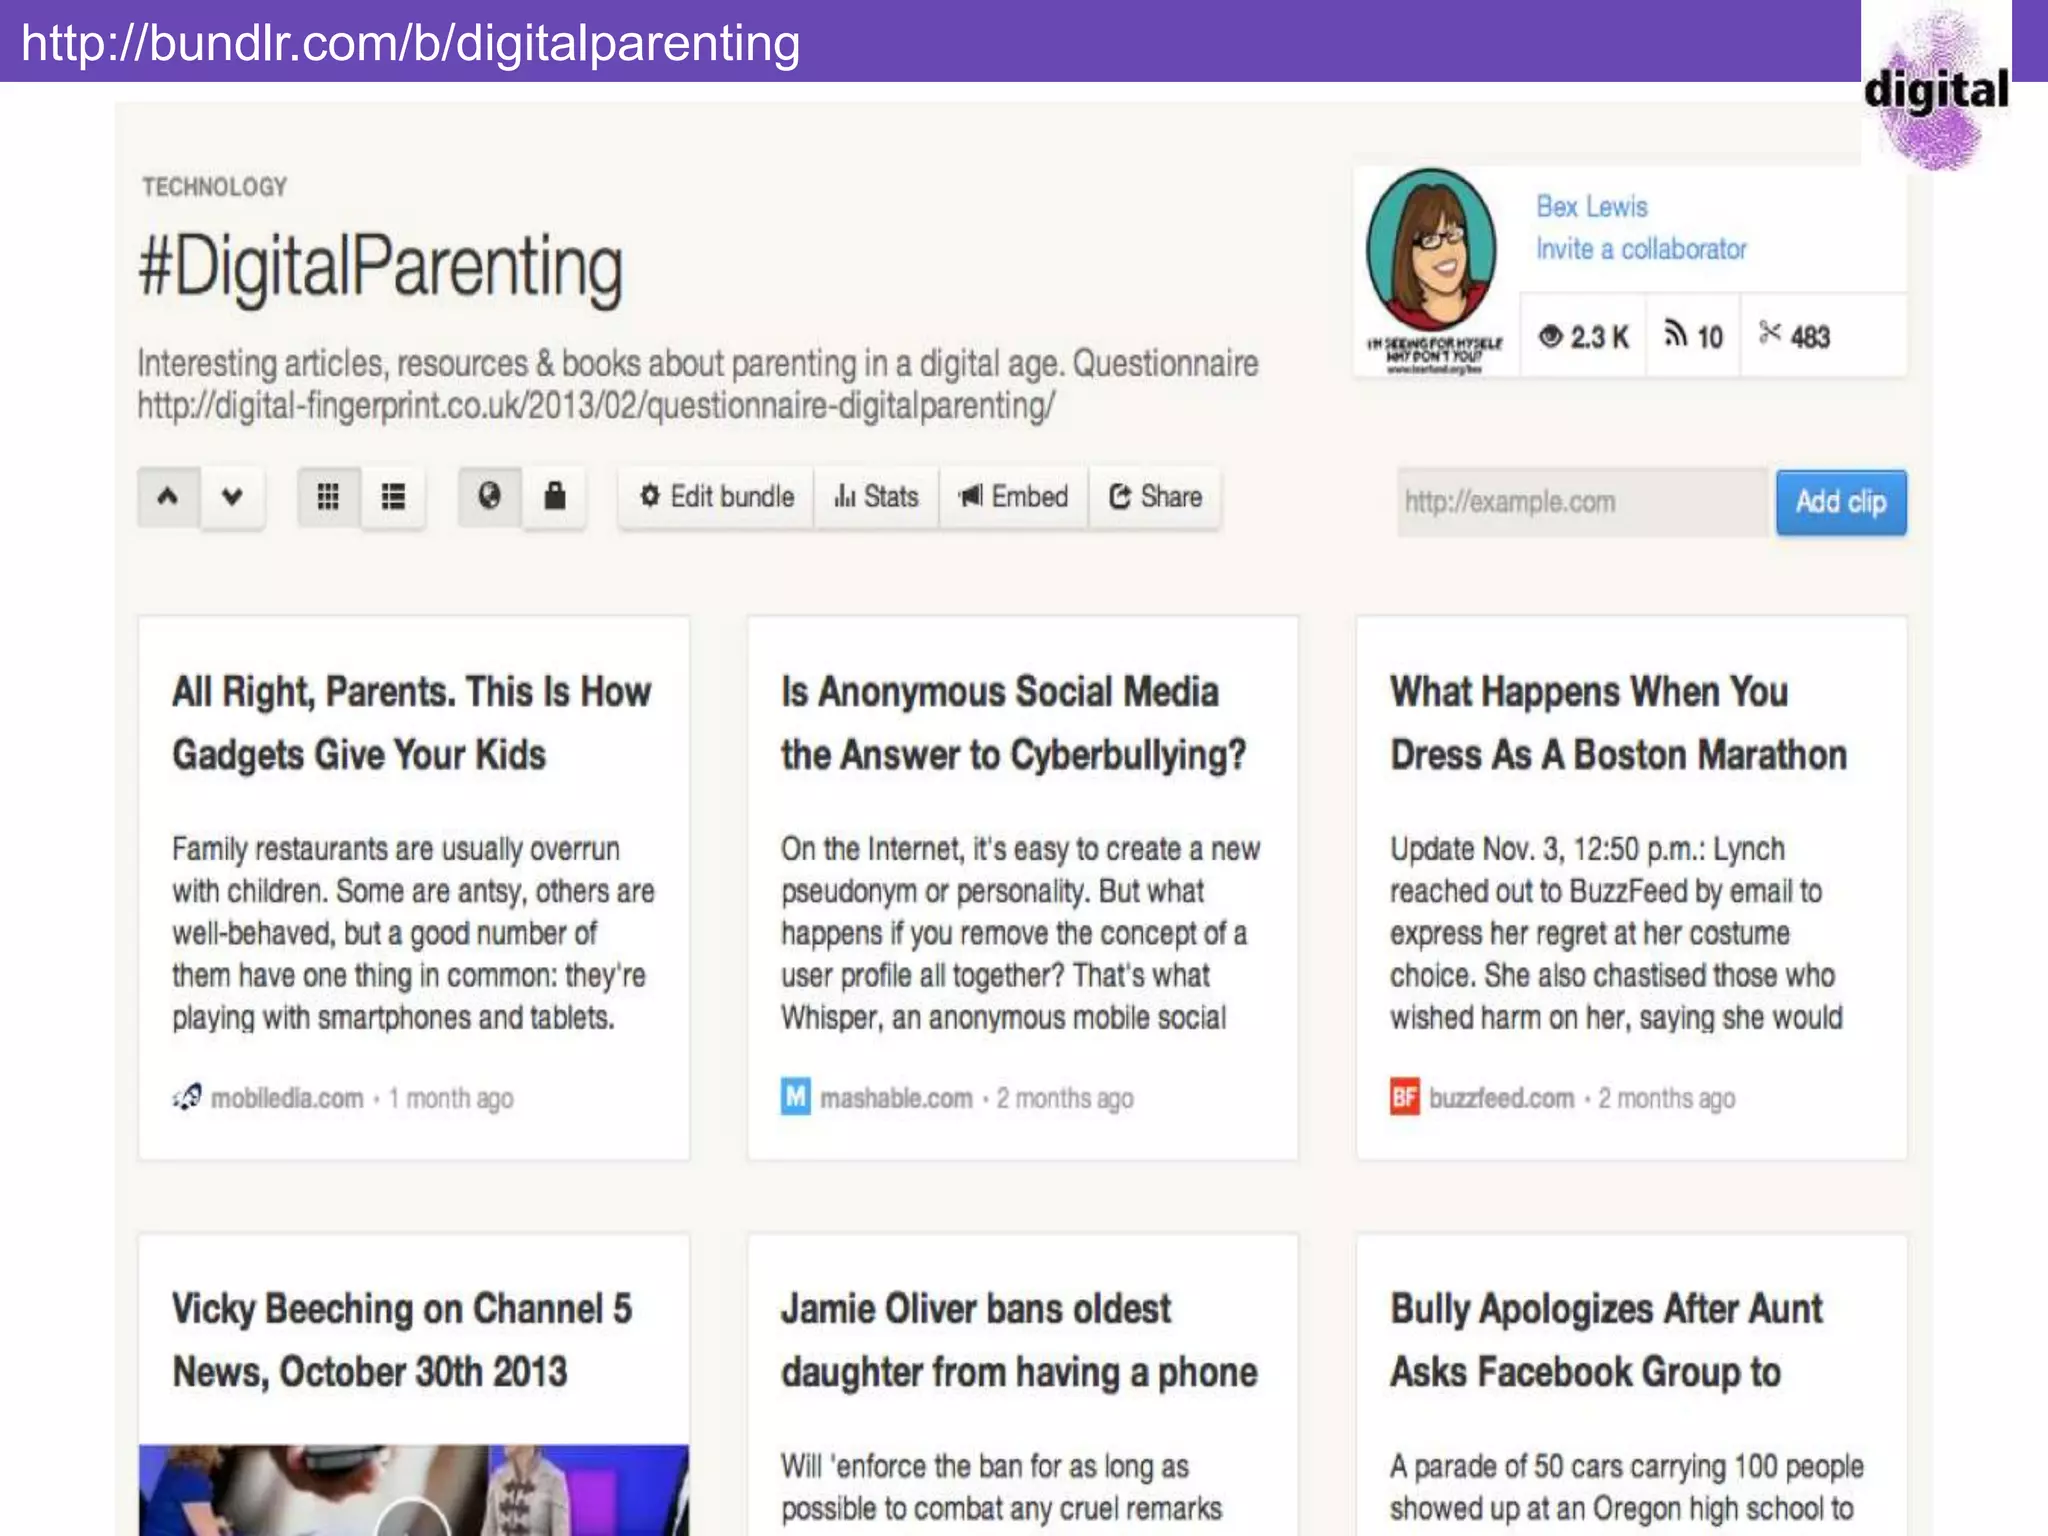Click the mobiledia rocket favicon
Viewport: 2048px width, 1536px height.
187,1097
